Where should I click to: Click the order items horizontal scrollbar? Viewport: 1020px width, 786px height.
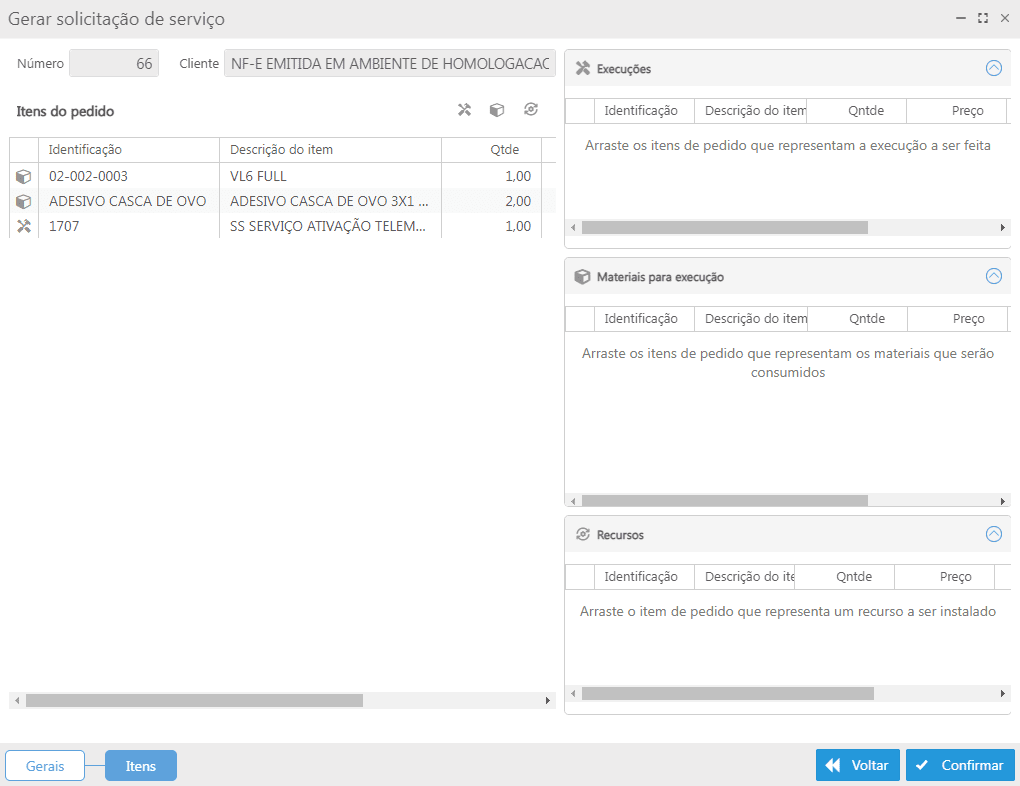(x=194, y=701)
